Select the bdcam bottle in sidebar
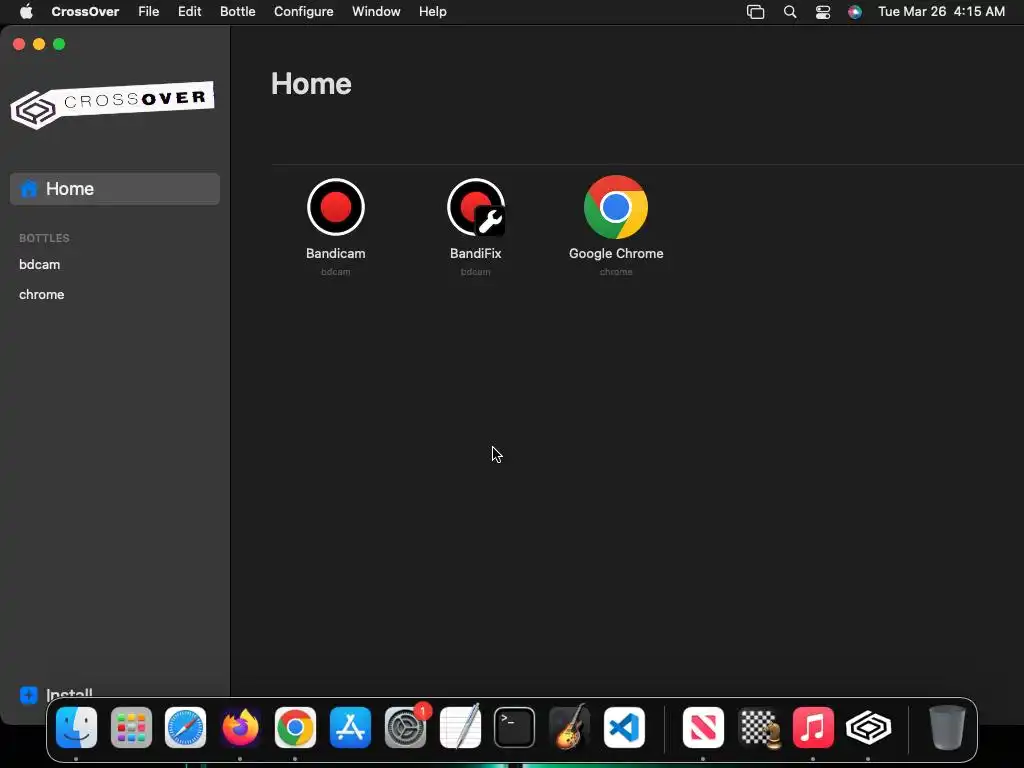The image size is (1024, 768). 40,264
